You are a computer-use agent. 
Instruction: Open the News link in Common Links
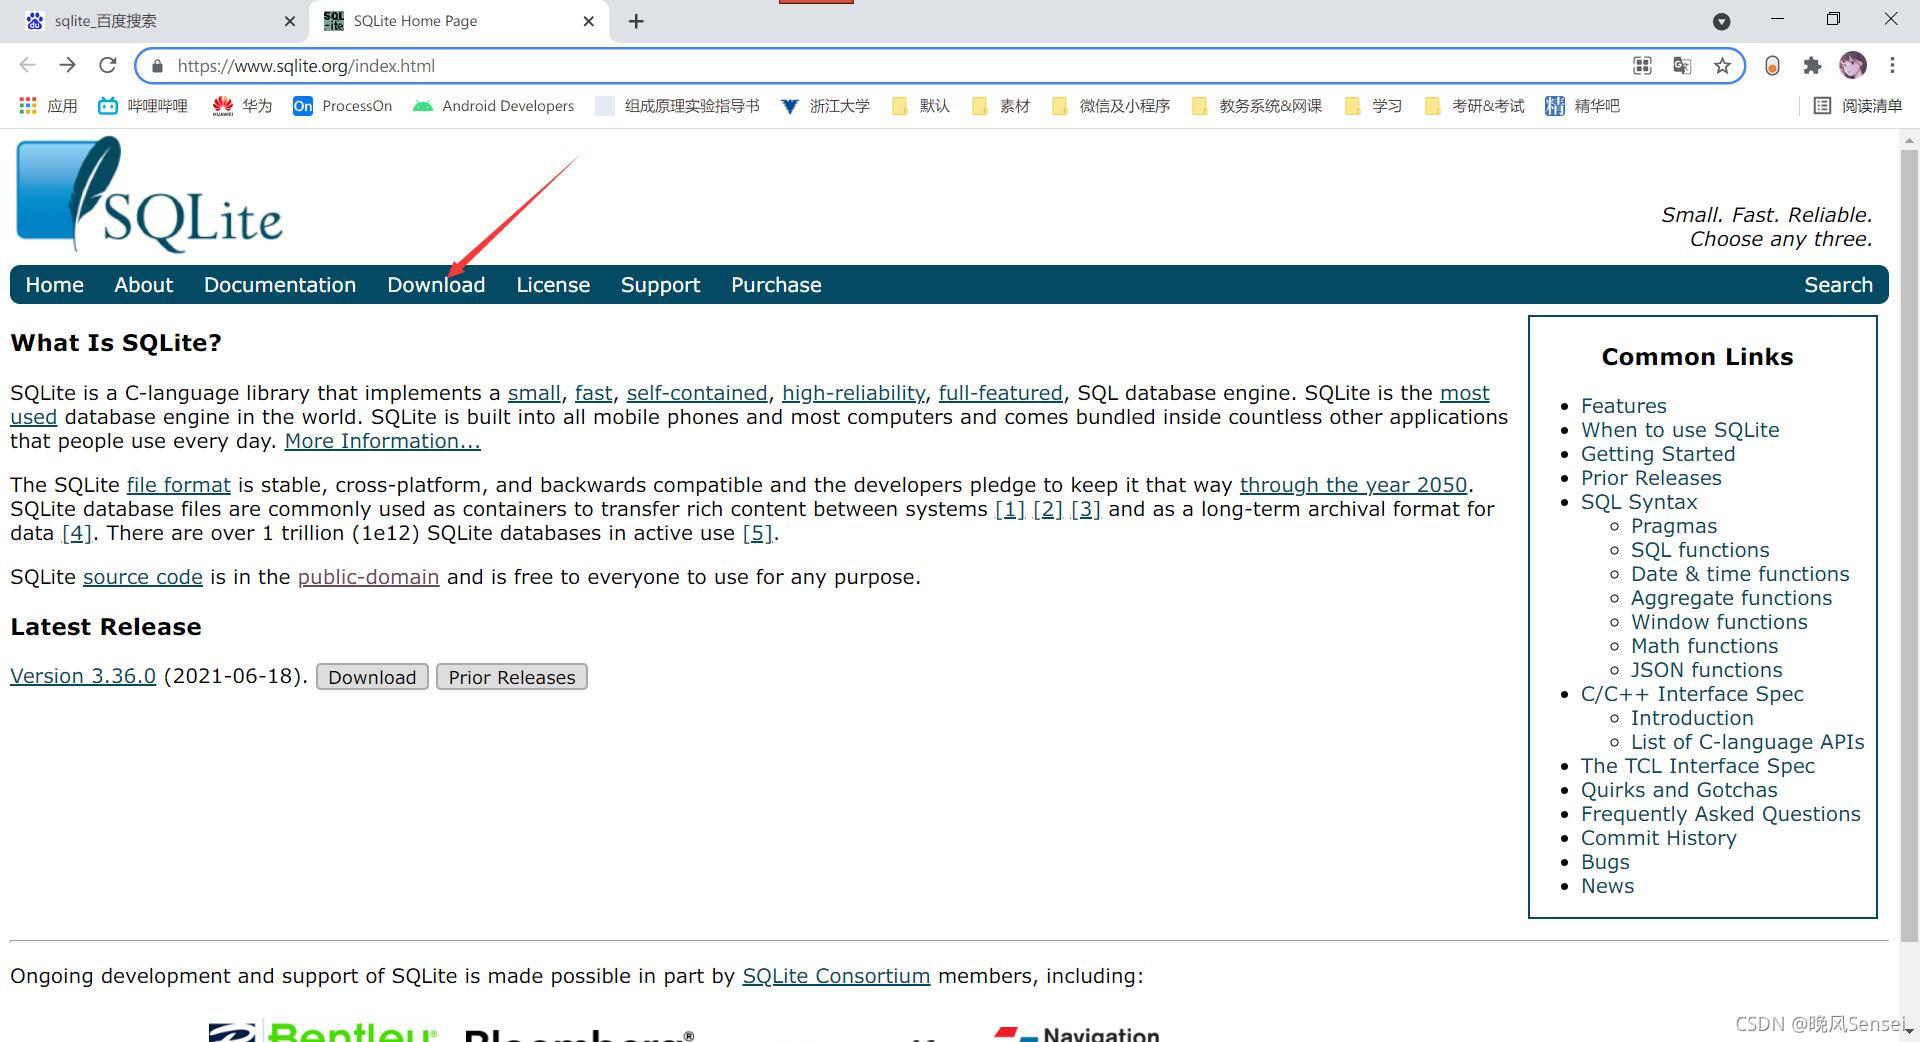(x=1607, y=886)
